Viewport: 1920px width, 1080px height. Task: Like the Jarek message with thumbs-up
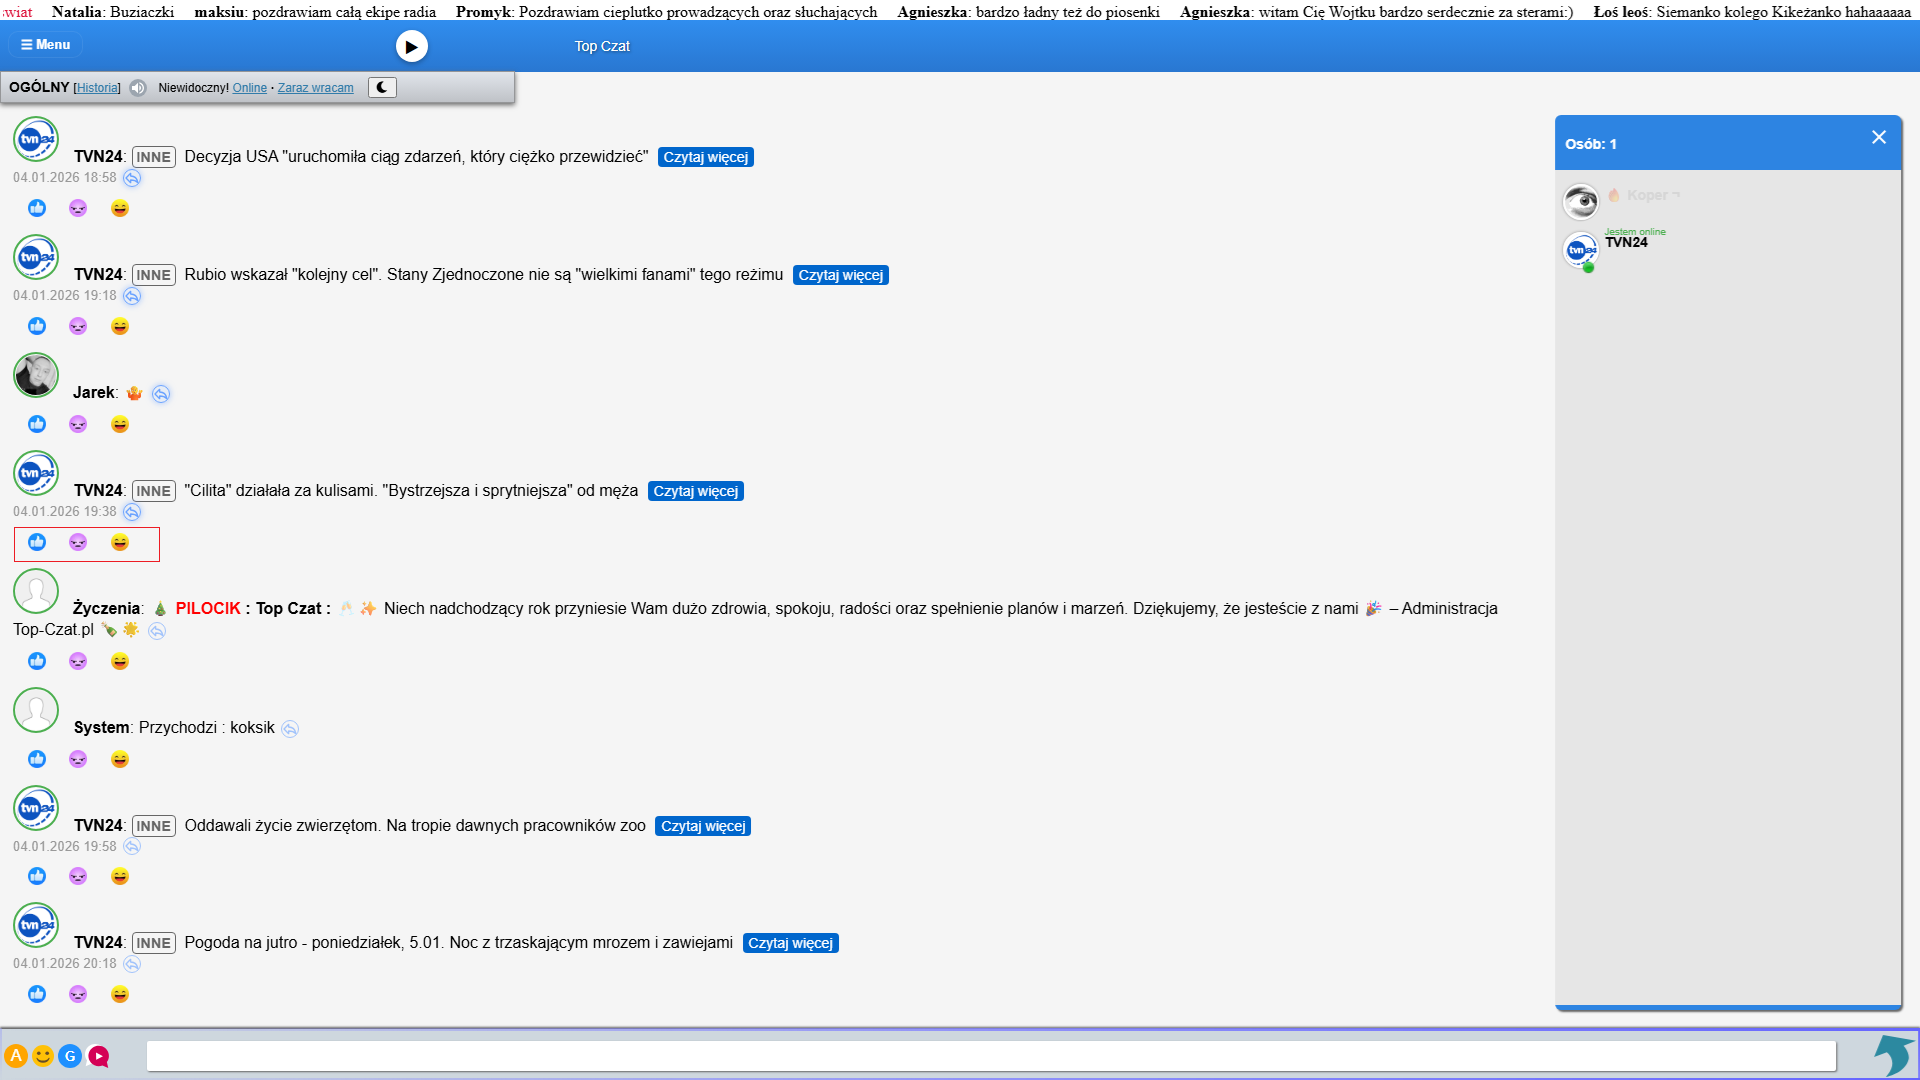coord(37,424)
